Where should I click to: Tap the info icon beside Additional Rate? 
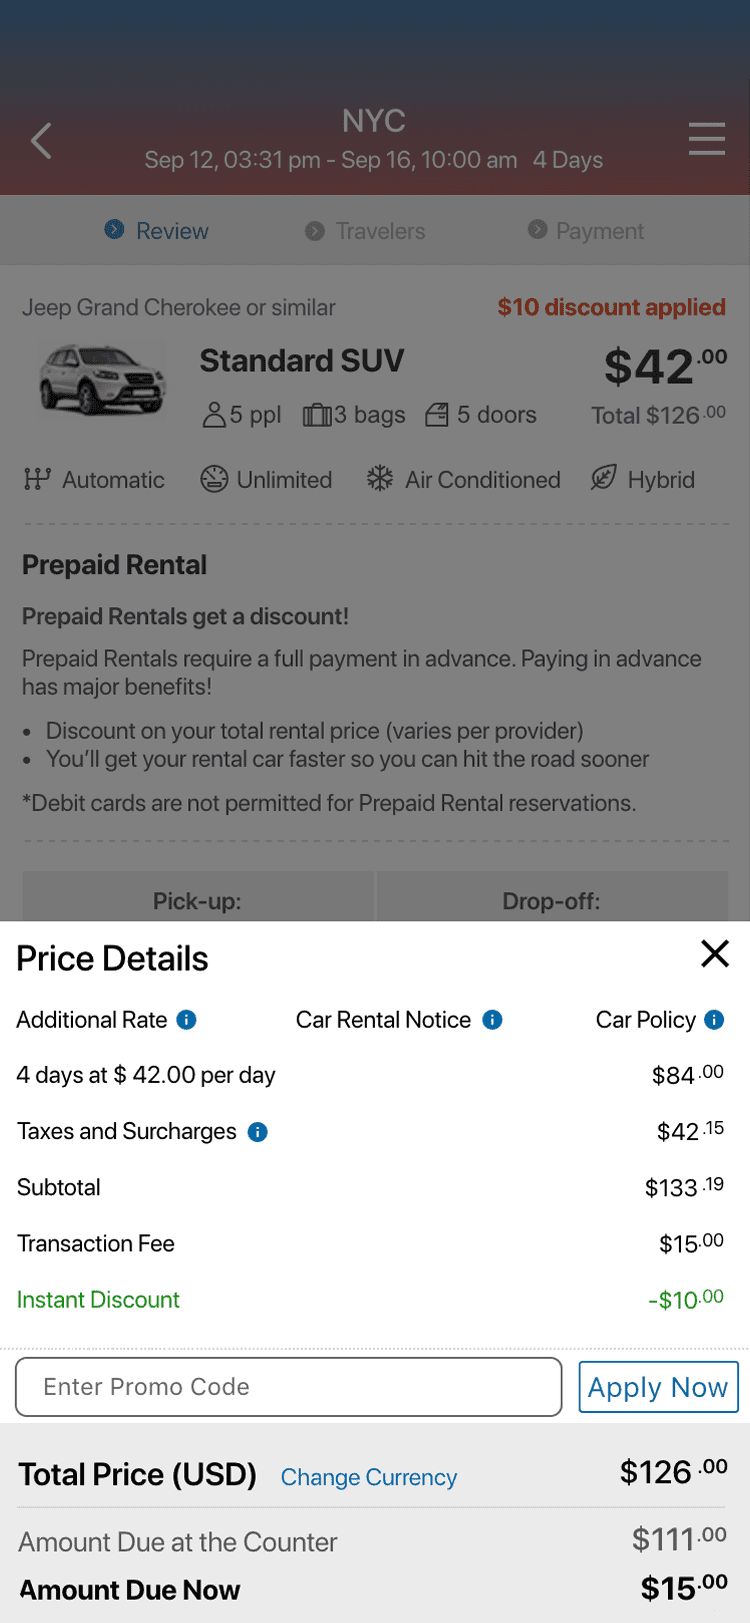click(187, 1020)
